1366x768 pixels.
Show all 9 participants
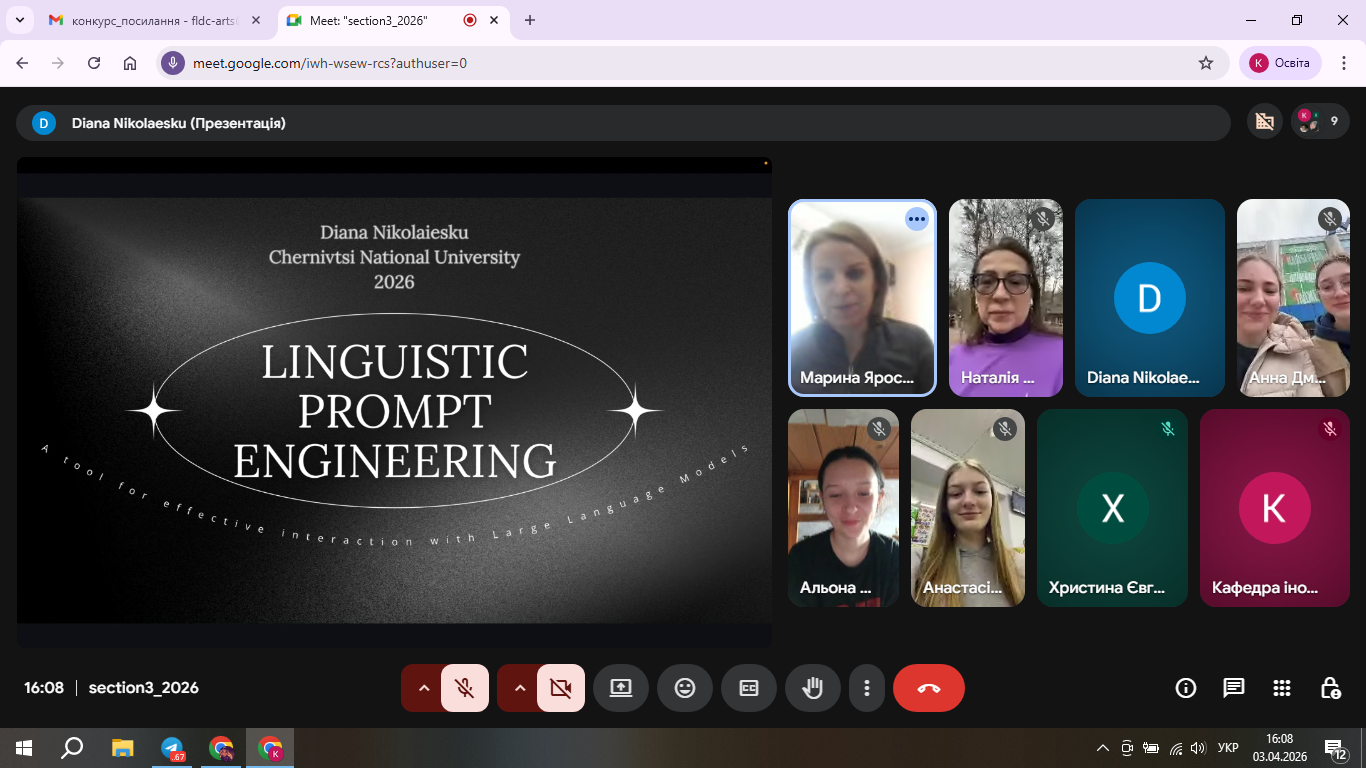1320,122
